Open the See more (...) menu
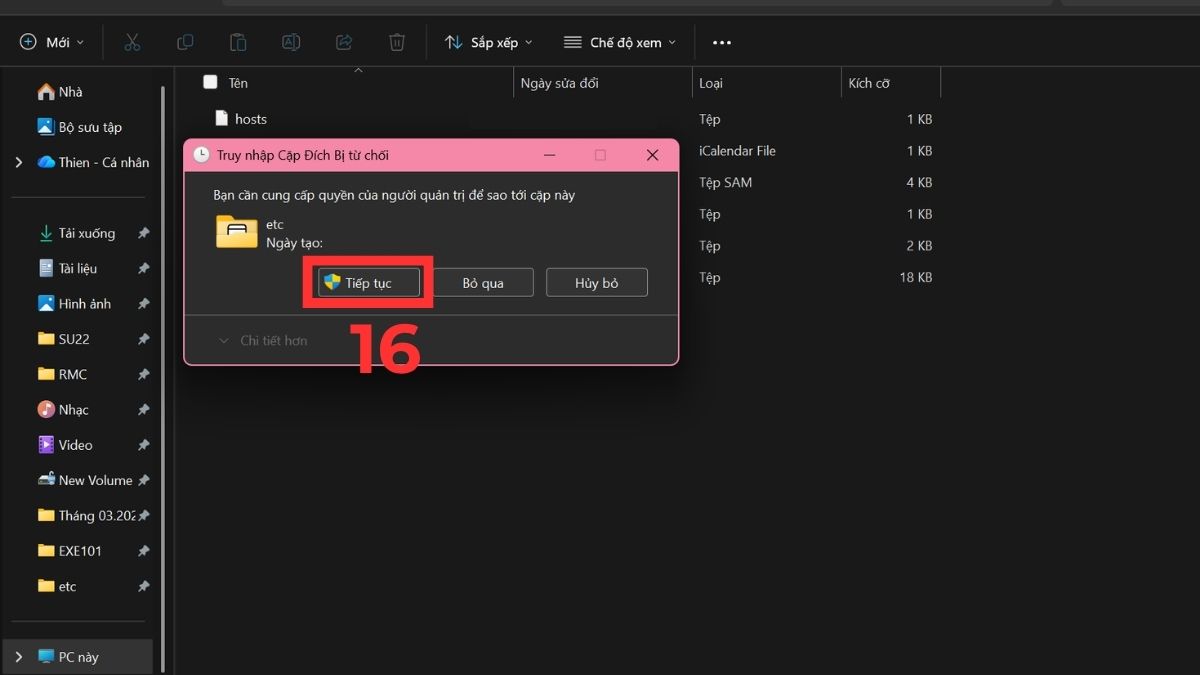Viewport: 1200px width, 675px height. 721,41
